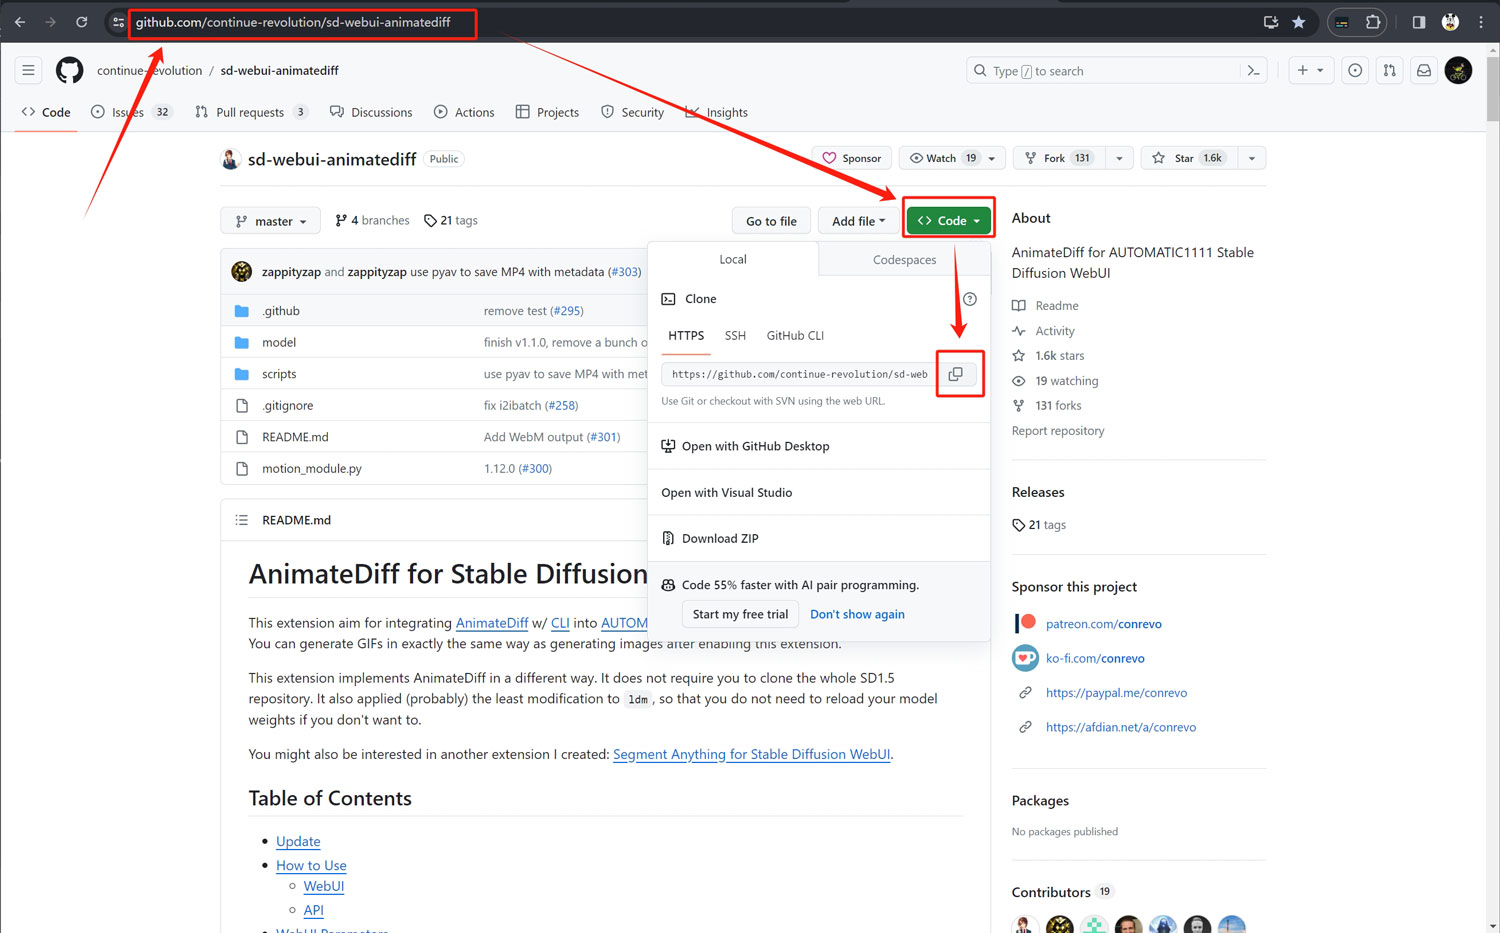Star the repository
The width and height of the screenshot is (1500, 933).
tap(1189, 158)
